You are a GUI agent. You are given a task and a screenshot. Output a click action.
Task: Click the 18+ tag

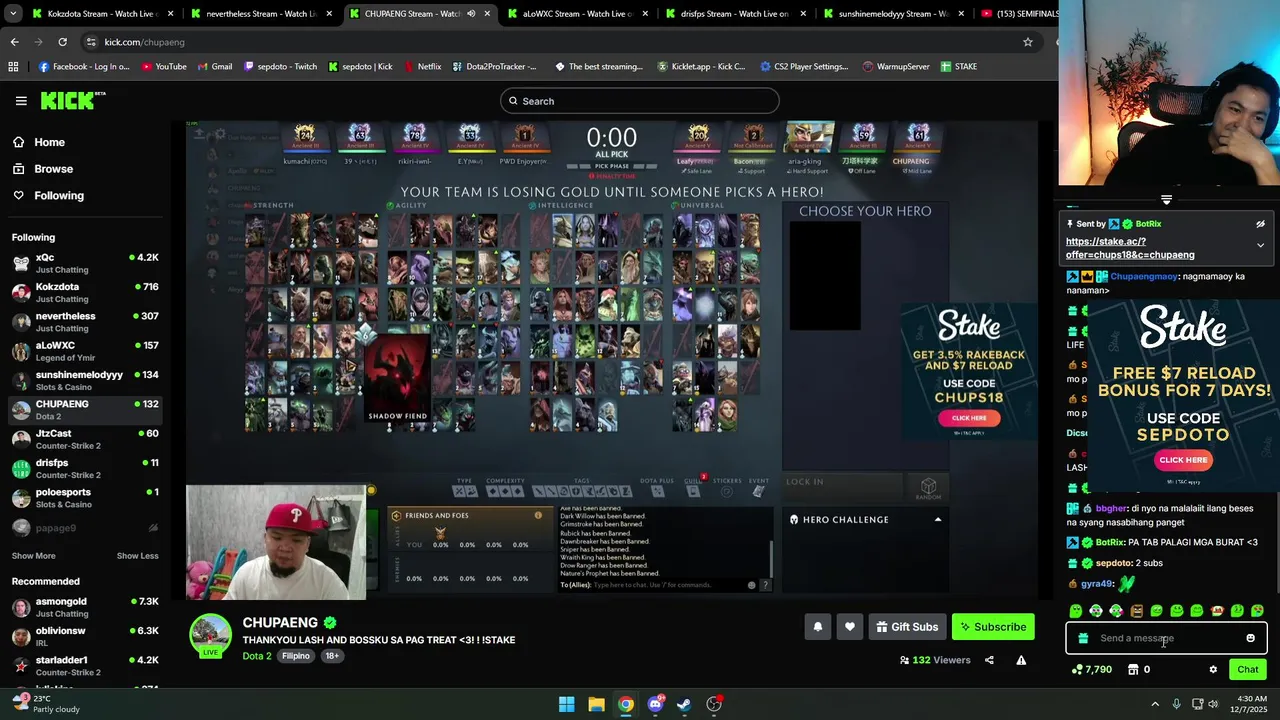tap(331, 656)
